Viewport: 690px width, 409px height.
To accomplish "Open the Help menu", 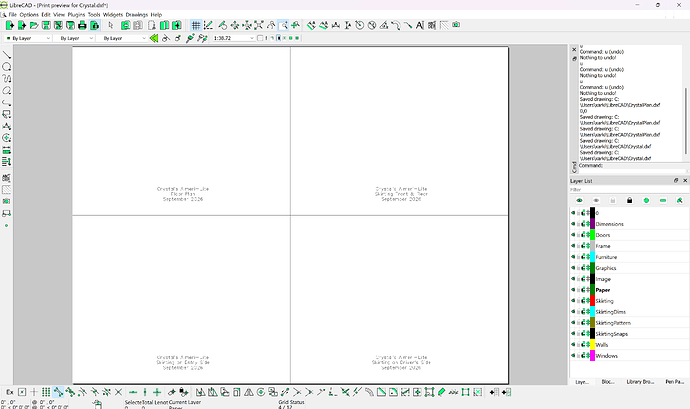I will (156, 15).
